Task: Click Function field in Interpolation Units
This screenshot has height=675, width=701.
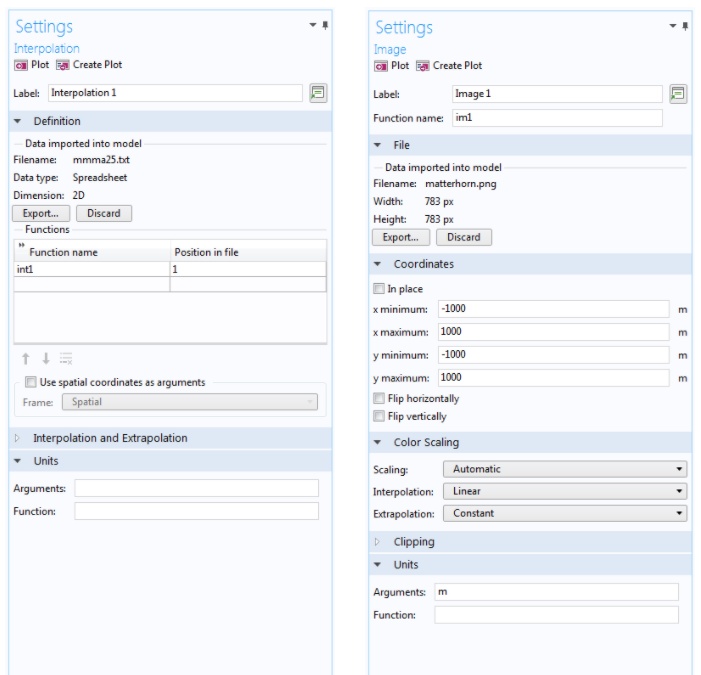Action: coord(197,511)
